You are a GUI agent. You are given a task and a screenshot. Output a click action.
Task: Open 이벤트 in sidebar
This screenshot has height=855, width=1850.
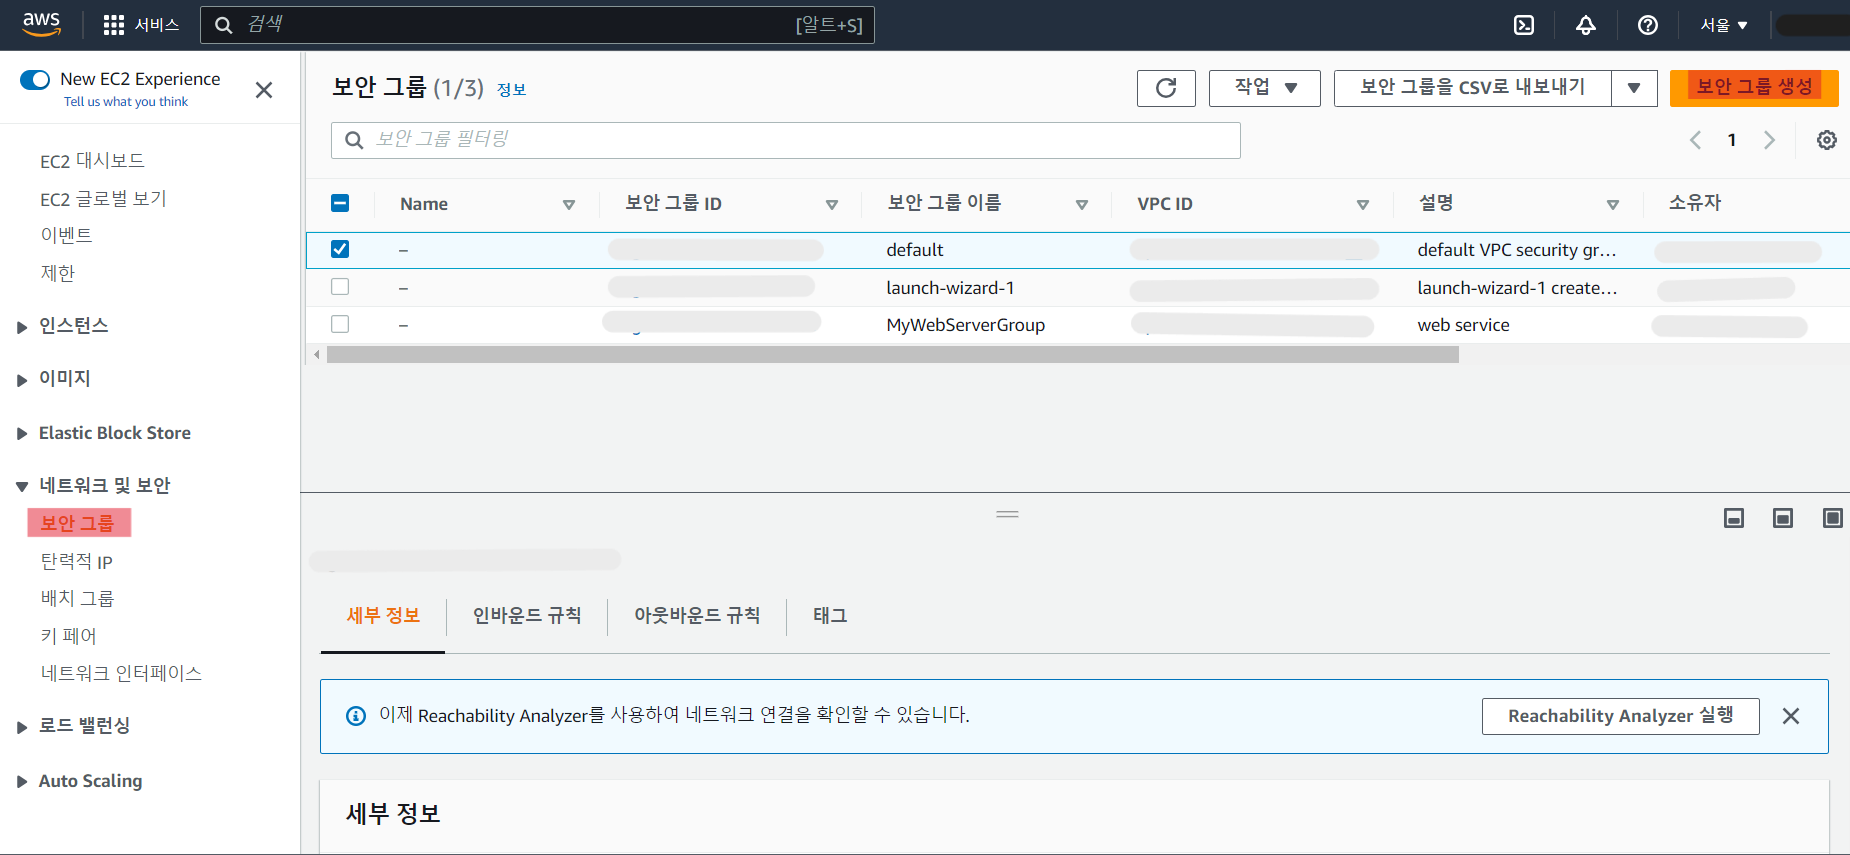pyautogui.click(x=66, y=235)
